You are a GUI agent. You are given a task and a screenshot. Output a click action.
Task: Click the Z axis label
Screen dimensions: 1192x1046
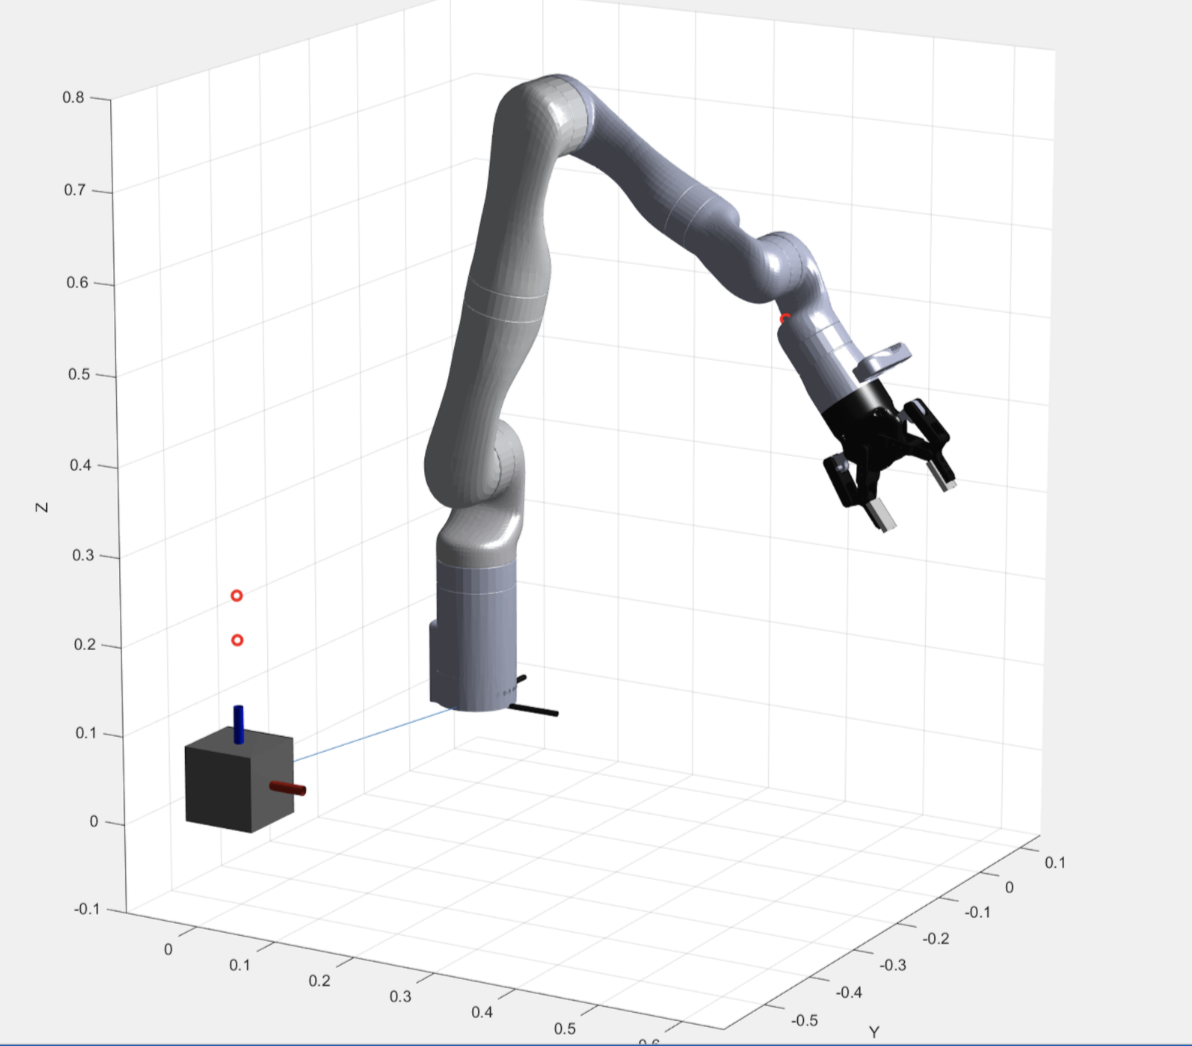click(x=42, y=508)
